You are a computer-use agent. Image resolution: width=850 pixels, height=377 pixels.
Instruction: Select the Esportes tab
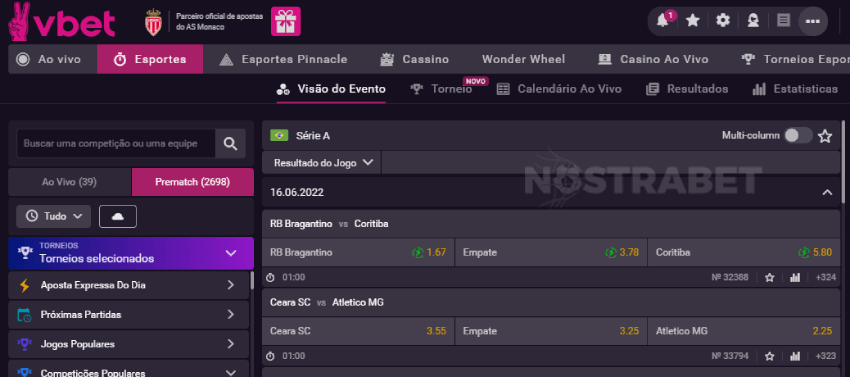coord(150,59)
